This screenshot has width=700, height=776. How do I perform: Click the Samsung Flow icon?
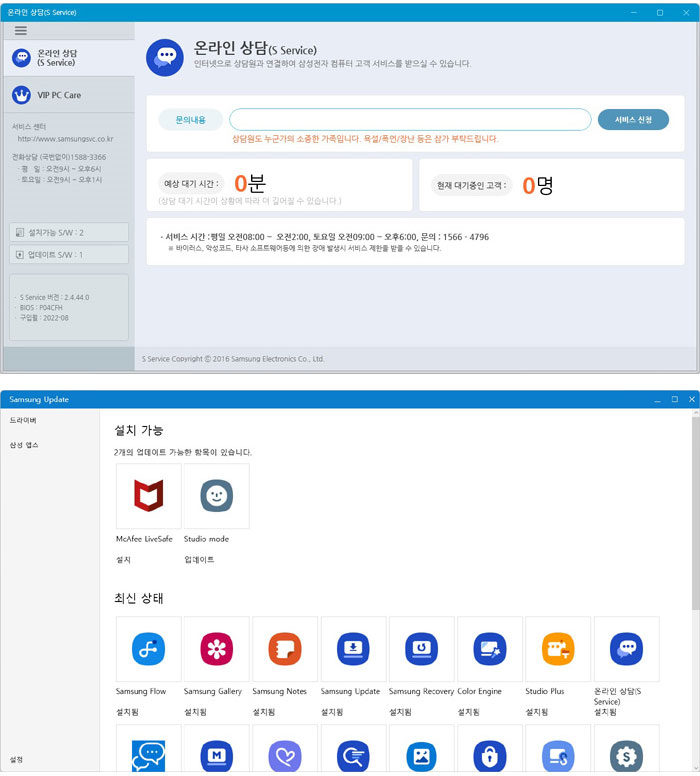tap(149, 649)
